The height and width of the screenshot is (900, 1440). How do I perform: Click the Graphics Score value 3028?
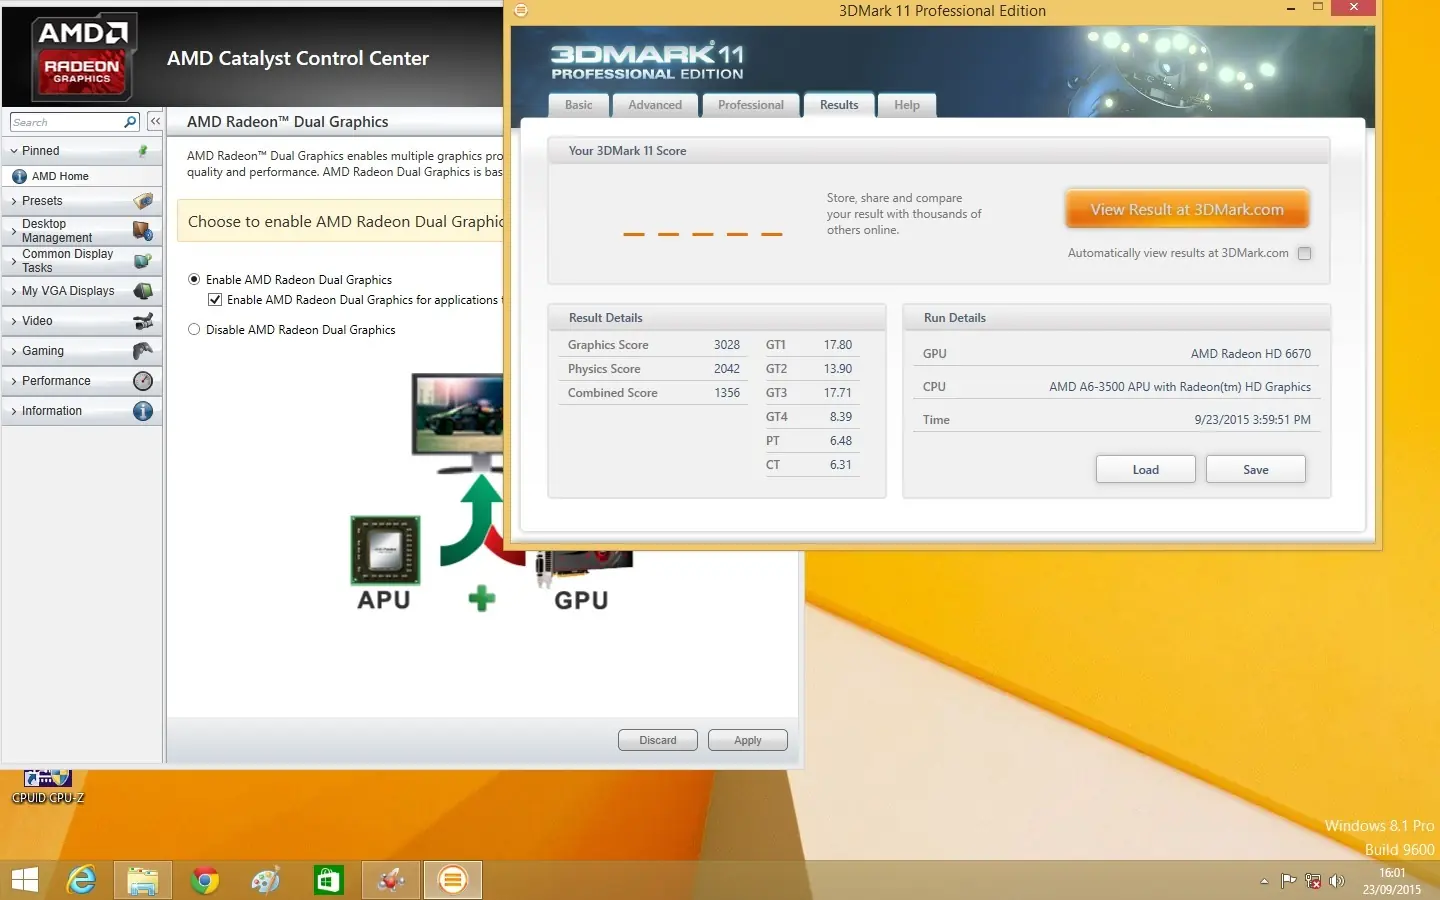click(x=727, y=345)
